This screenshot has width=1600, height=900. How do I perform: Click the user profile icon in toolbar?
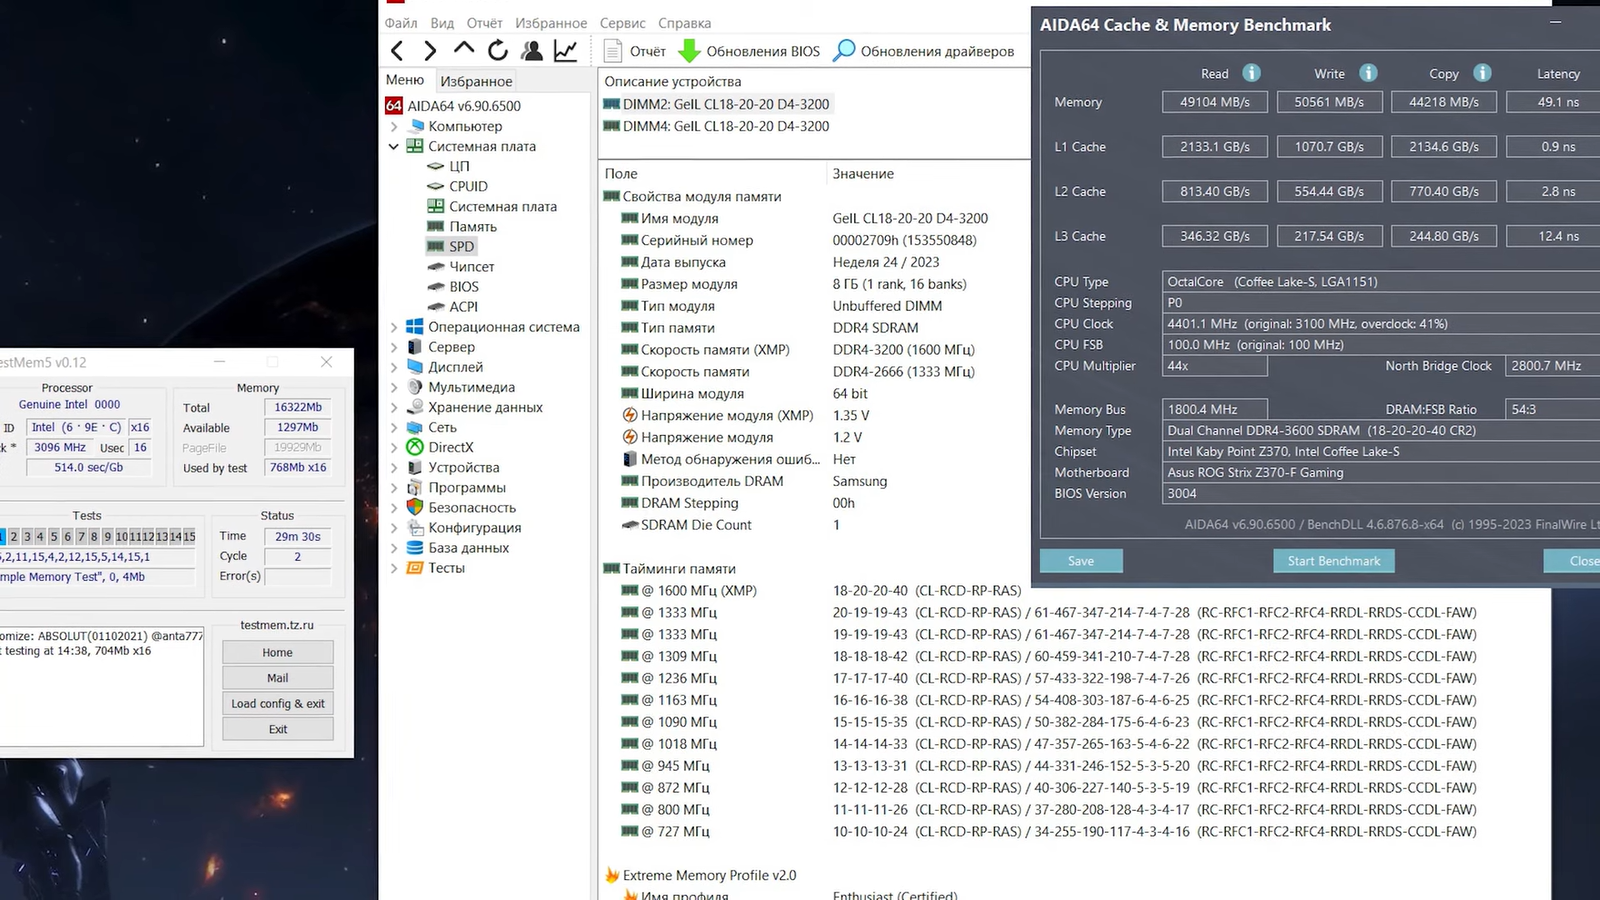(x=532, y=51)
